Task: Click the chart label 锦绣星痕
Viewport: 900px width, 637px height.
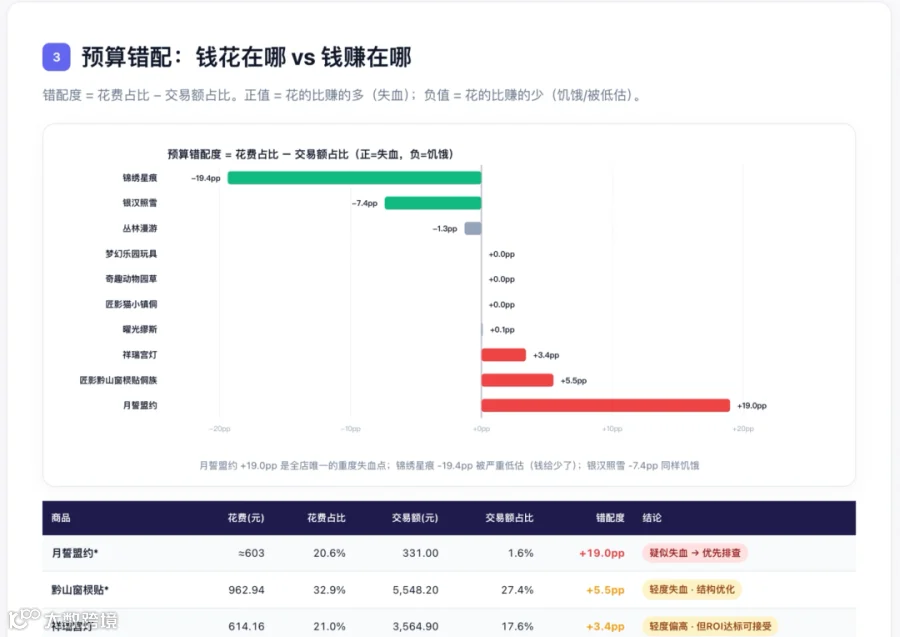Action: click(139, 178)
